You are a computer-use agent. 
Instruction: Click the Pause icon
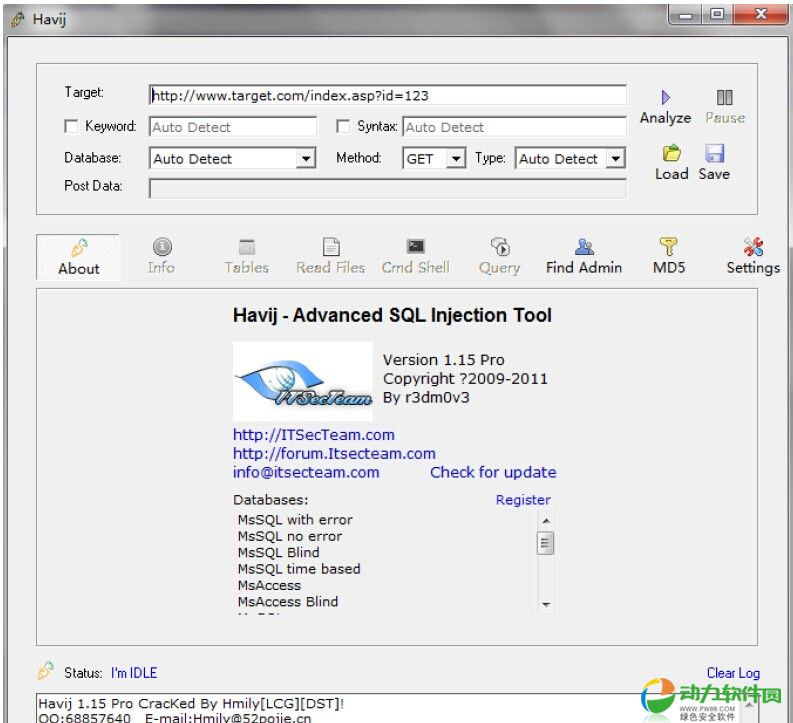(725, 98)
